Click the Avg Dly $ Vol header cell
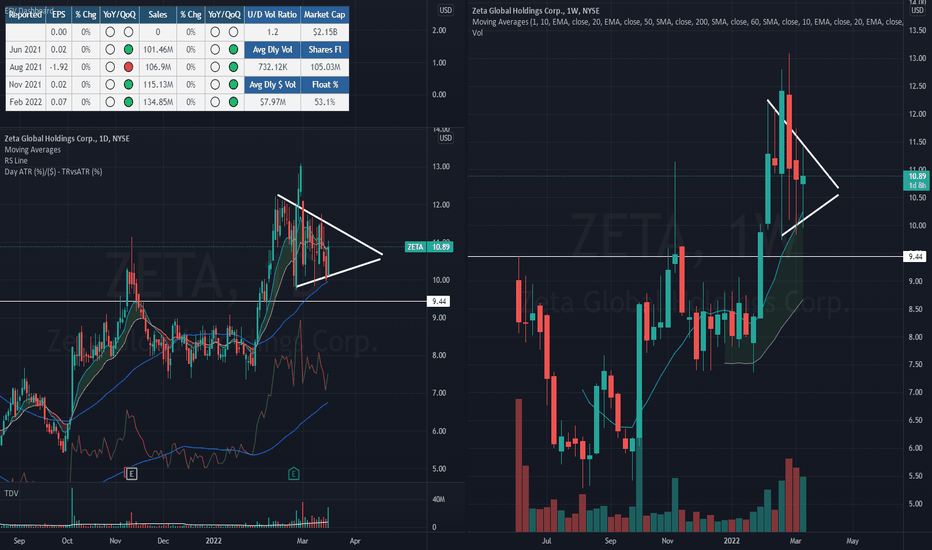 (x=272, y=85)
